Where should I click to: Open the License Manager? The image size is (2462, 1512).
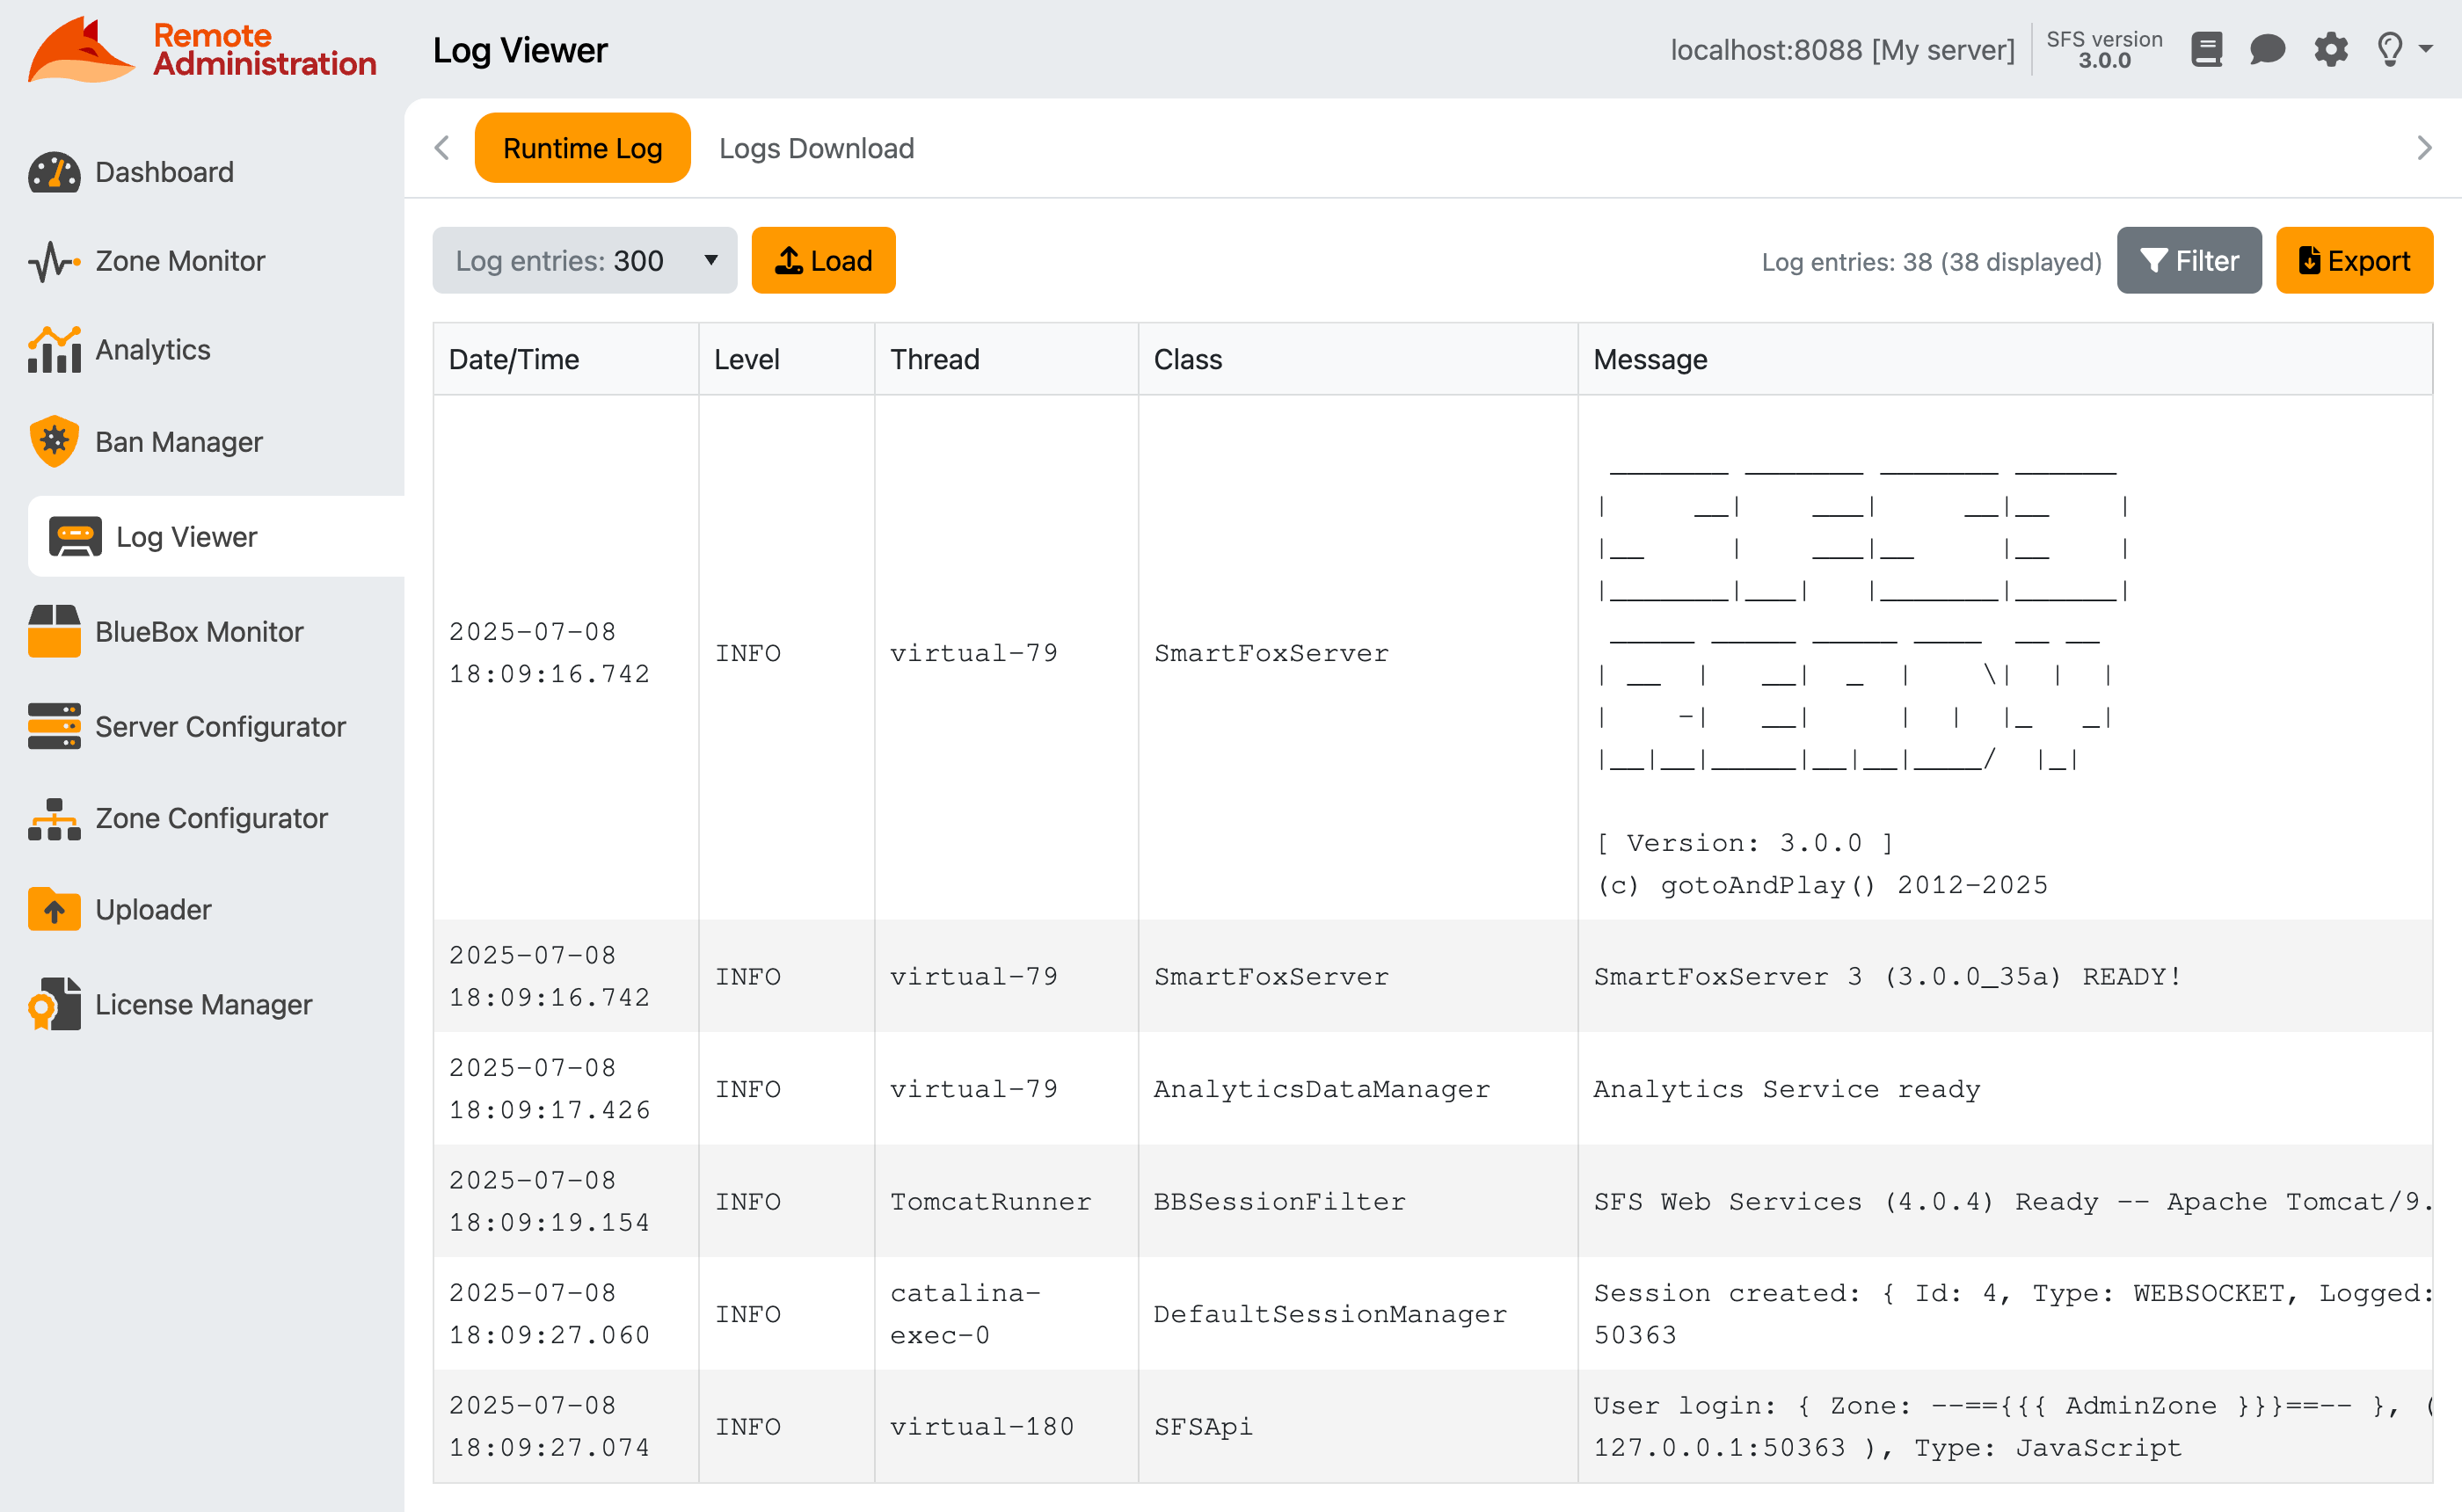click(x=204, y=1004)
